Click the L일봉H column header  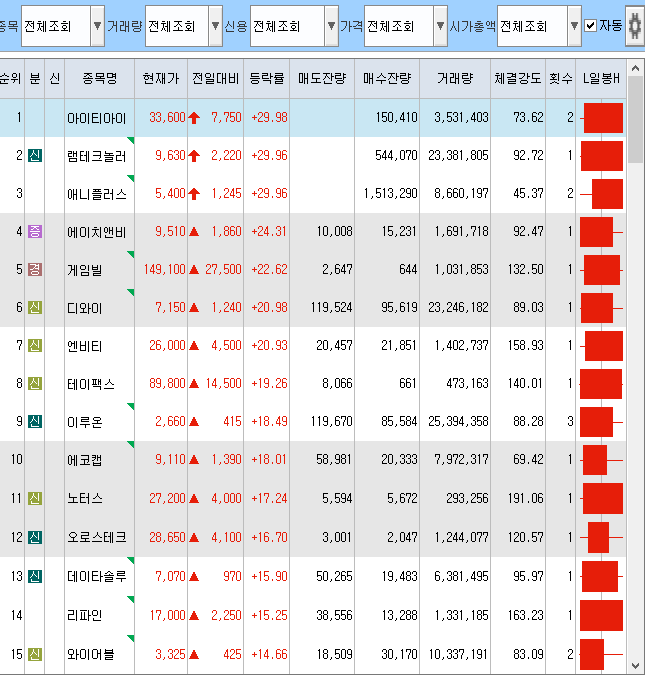click(601, 78)
